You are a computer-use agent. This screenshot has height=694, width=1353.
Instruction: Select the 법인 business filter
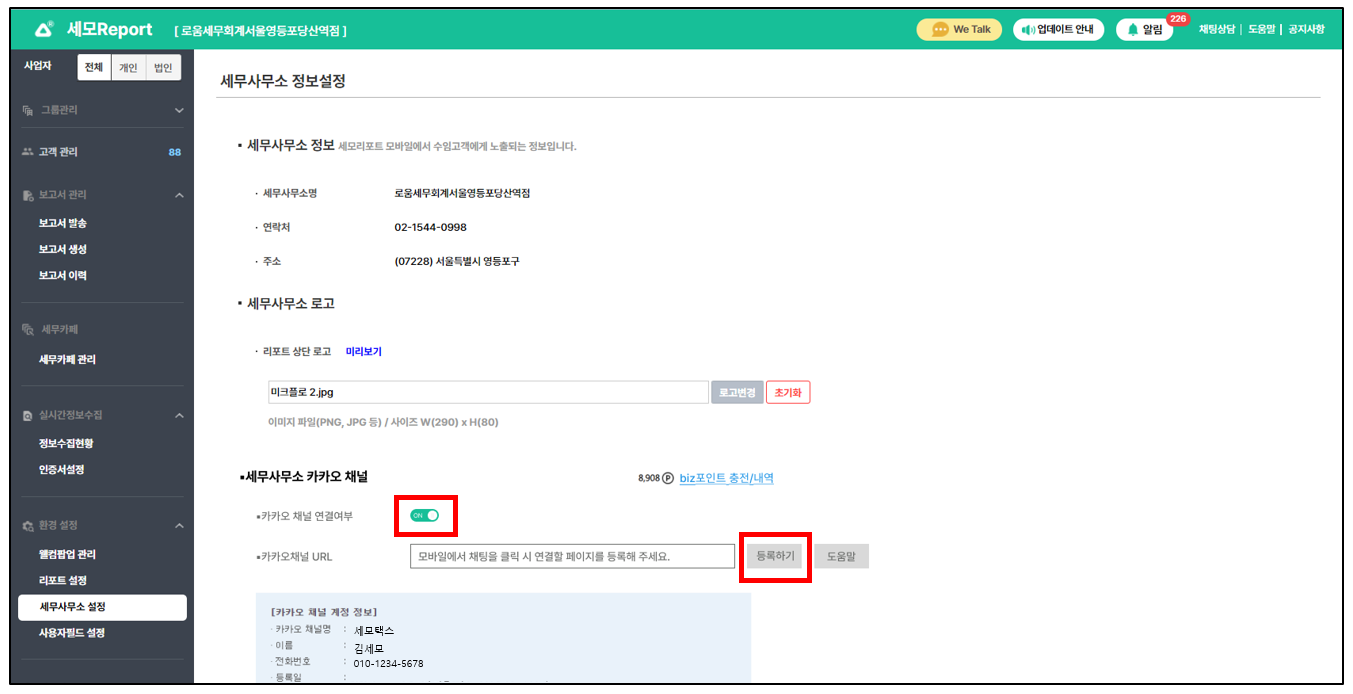click(162, 68)
